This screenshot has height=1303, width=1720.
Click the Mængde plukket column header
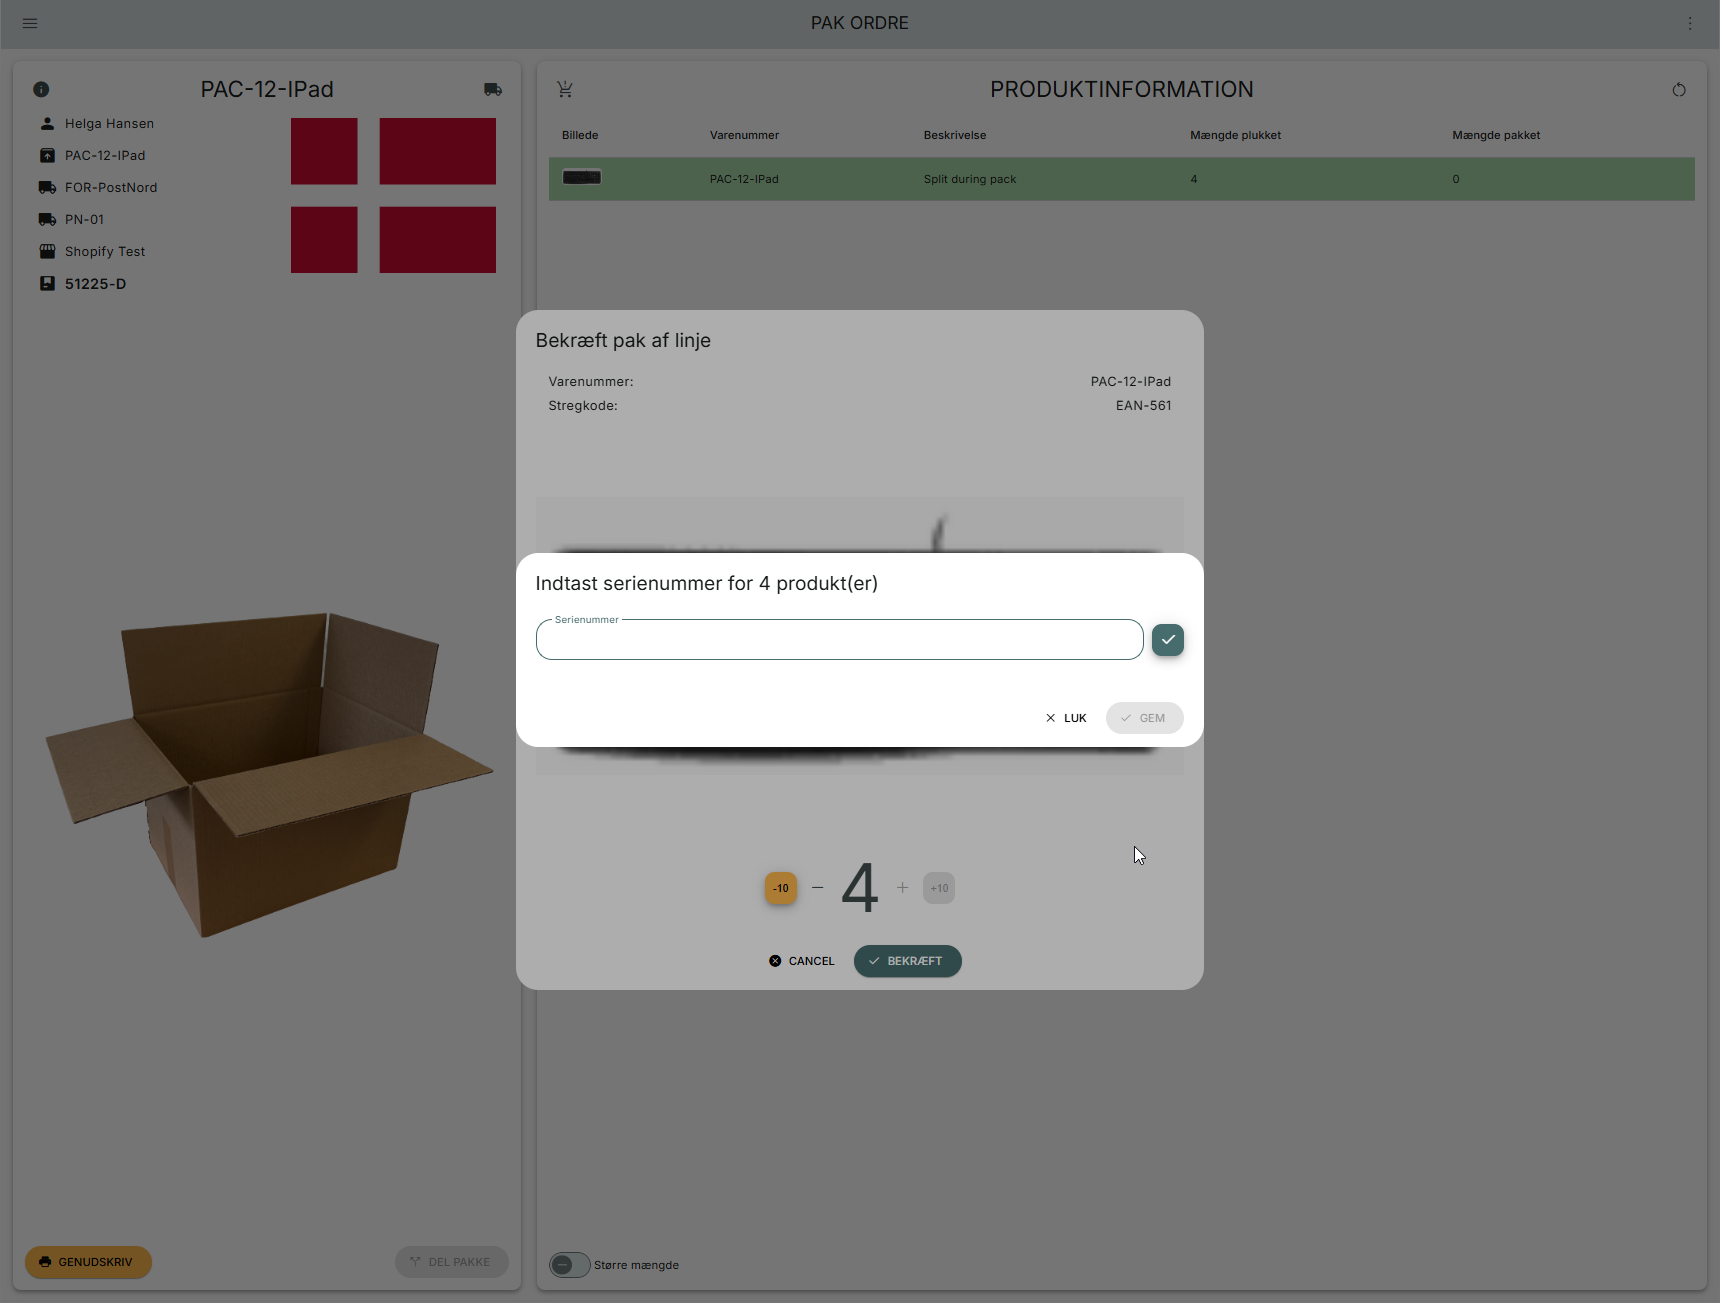[x=1235, y=135]
